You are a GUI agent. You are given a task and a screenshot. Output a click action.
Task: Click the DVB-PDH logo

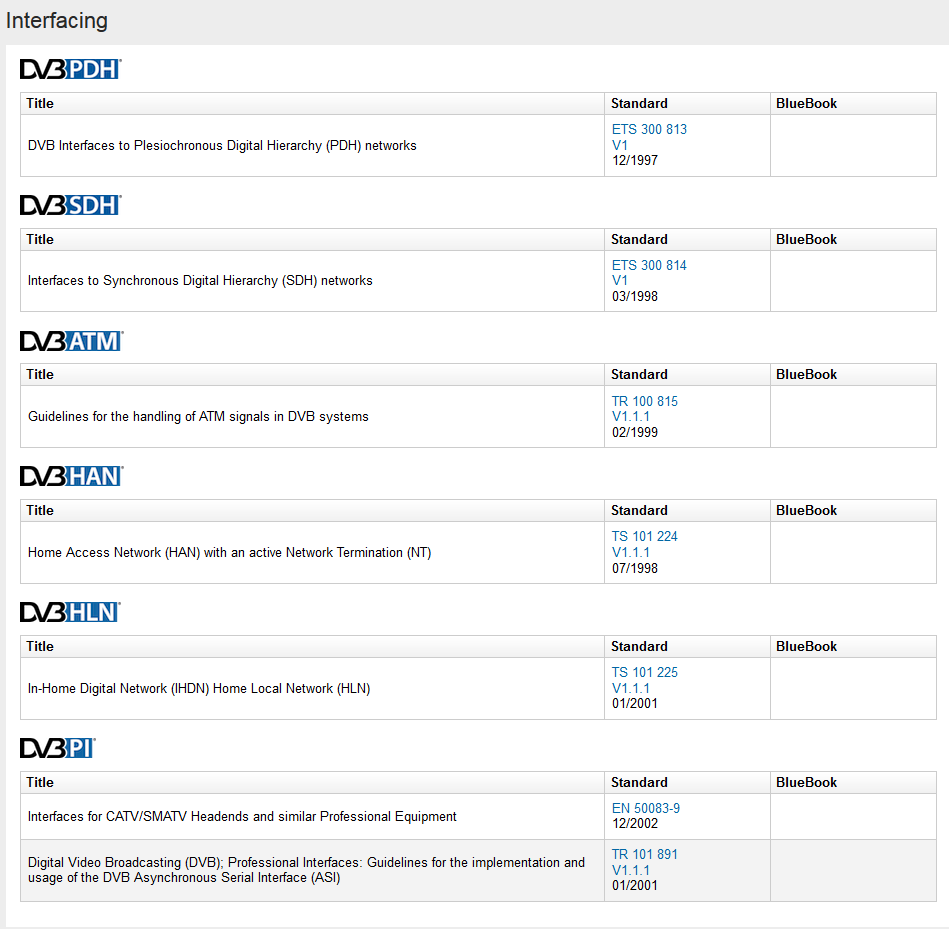[70, 69]
